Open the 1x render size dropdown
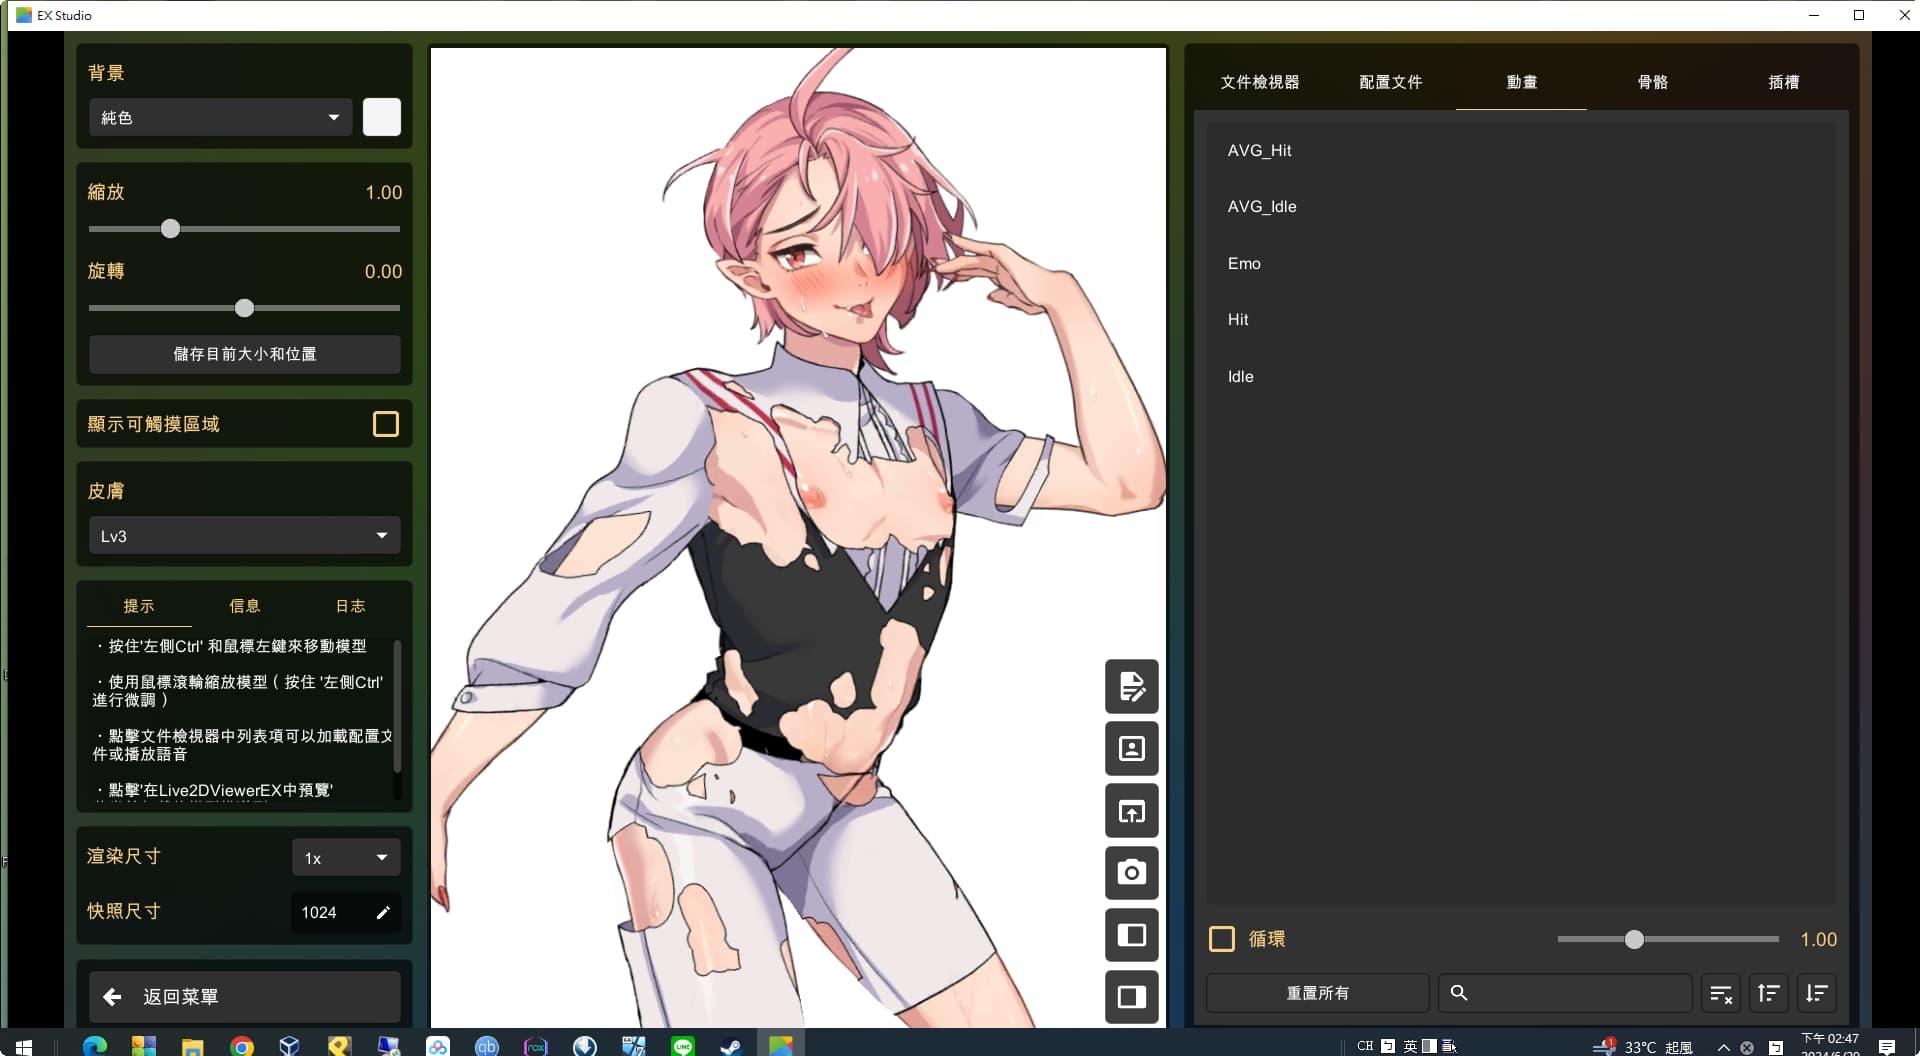Image resolution: width=1920 pixels, height=1056 pixels. point(345,858)
